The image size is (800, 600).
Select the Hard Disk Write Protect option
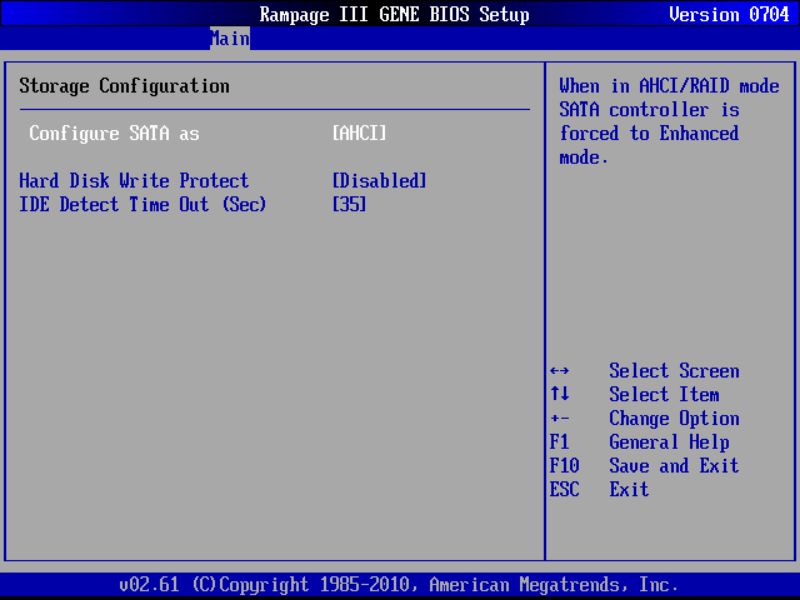click(134, 181)
